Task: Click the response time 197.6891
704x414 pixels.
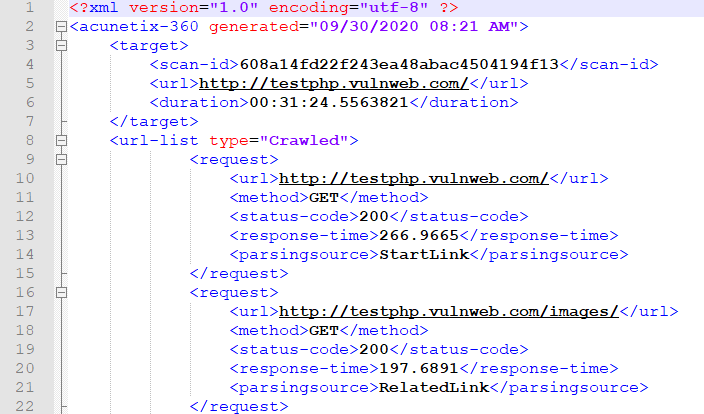Action: tap(418, 368)
